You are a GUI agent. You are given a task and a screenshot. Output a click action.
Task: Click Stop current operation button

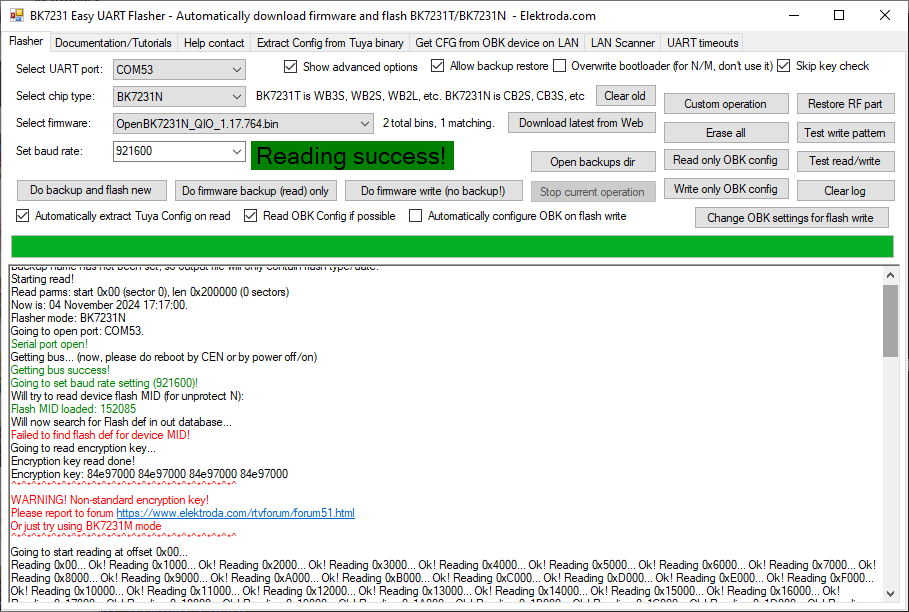(592, 191)
